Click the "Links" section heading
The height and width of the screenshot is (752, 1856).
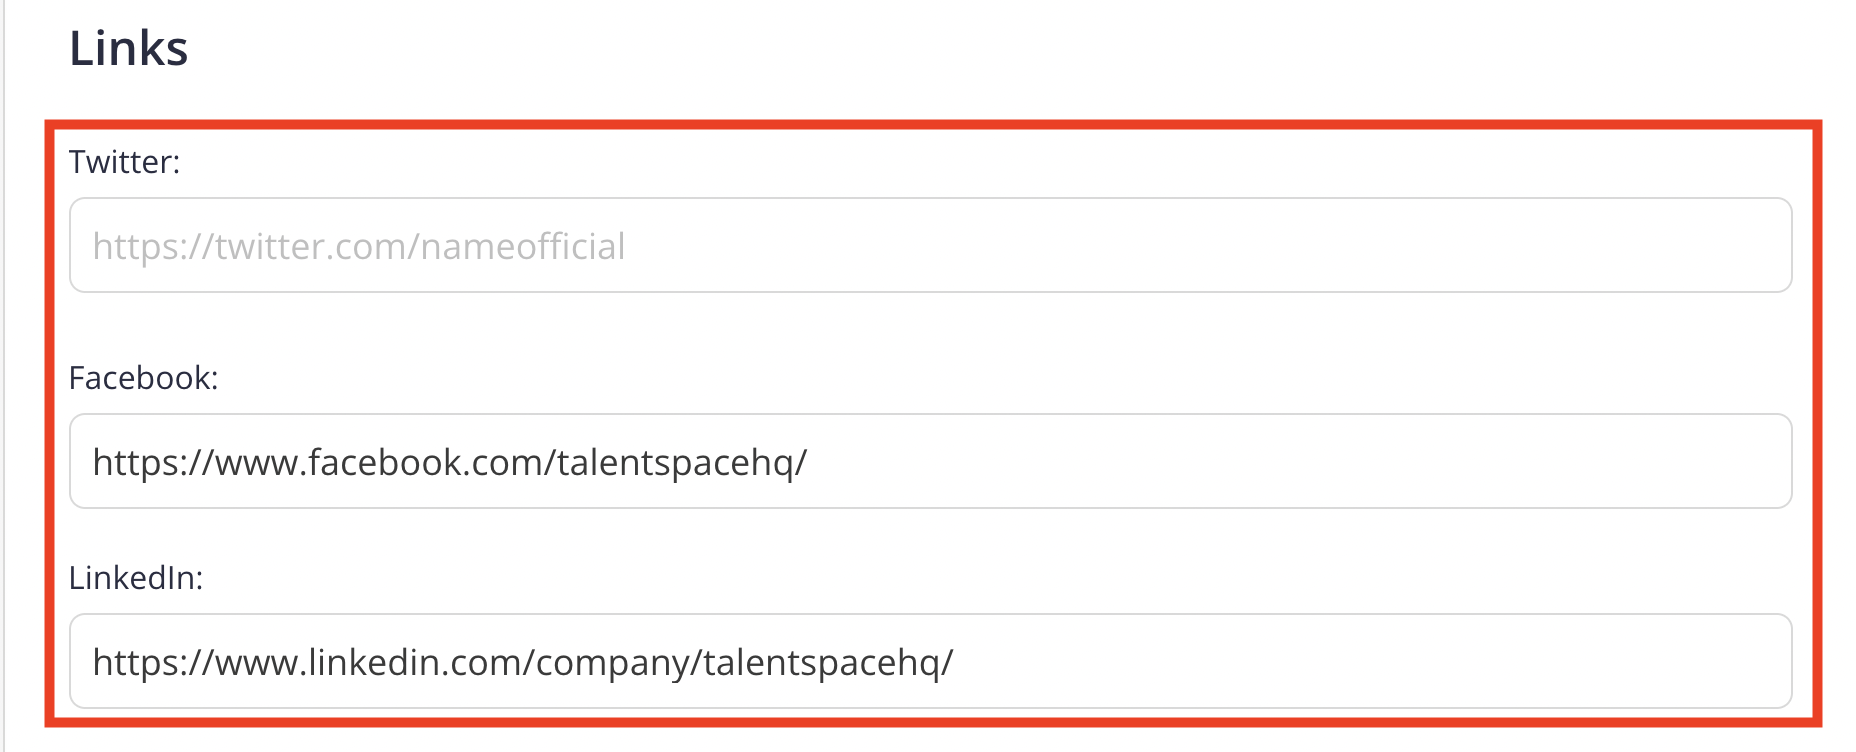[128, 48]
